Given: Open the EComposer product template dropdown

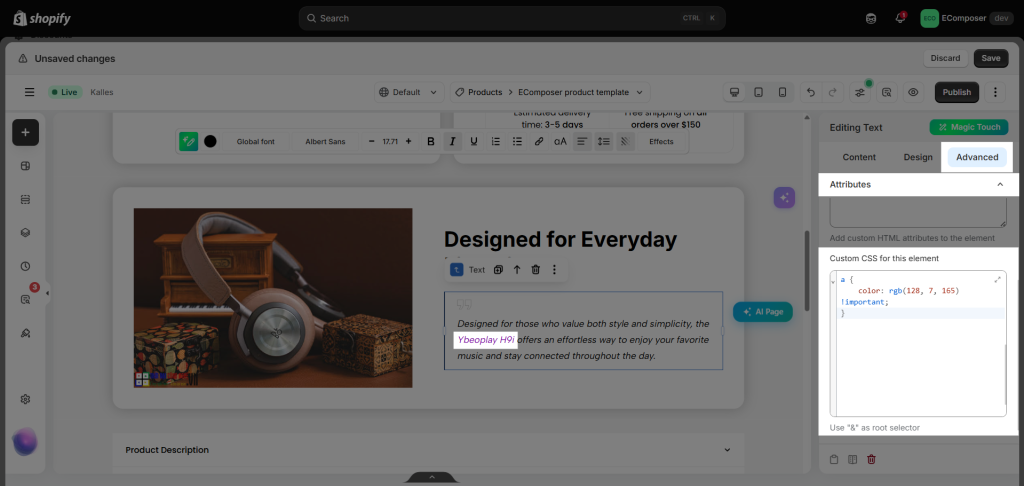Looking at the screenshot, I should pos(581,92).
